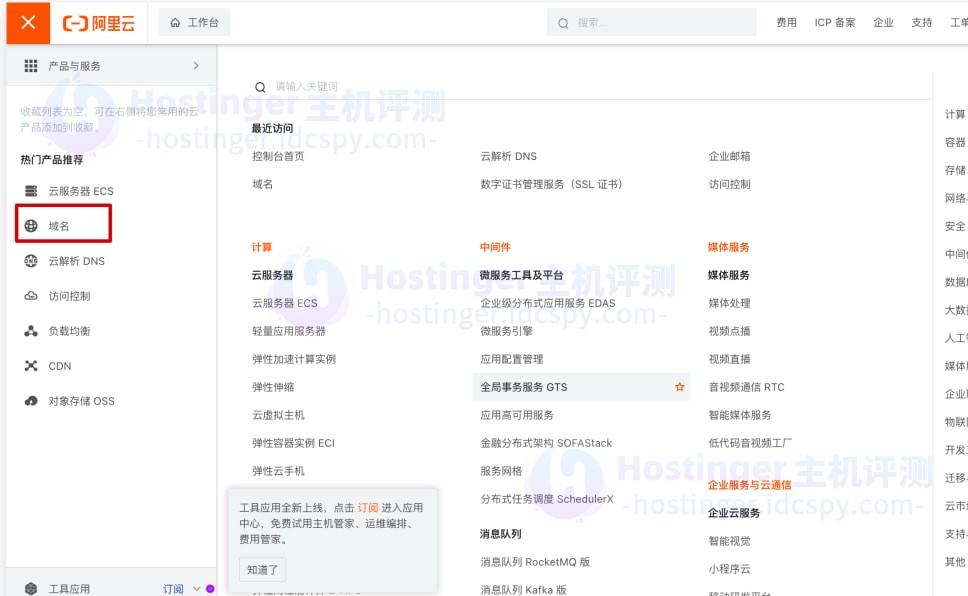The image size is (968, 596).
Task: Click the CDN icon in the sidebar
Action: click(x=31, y=365)
